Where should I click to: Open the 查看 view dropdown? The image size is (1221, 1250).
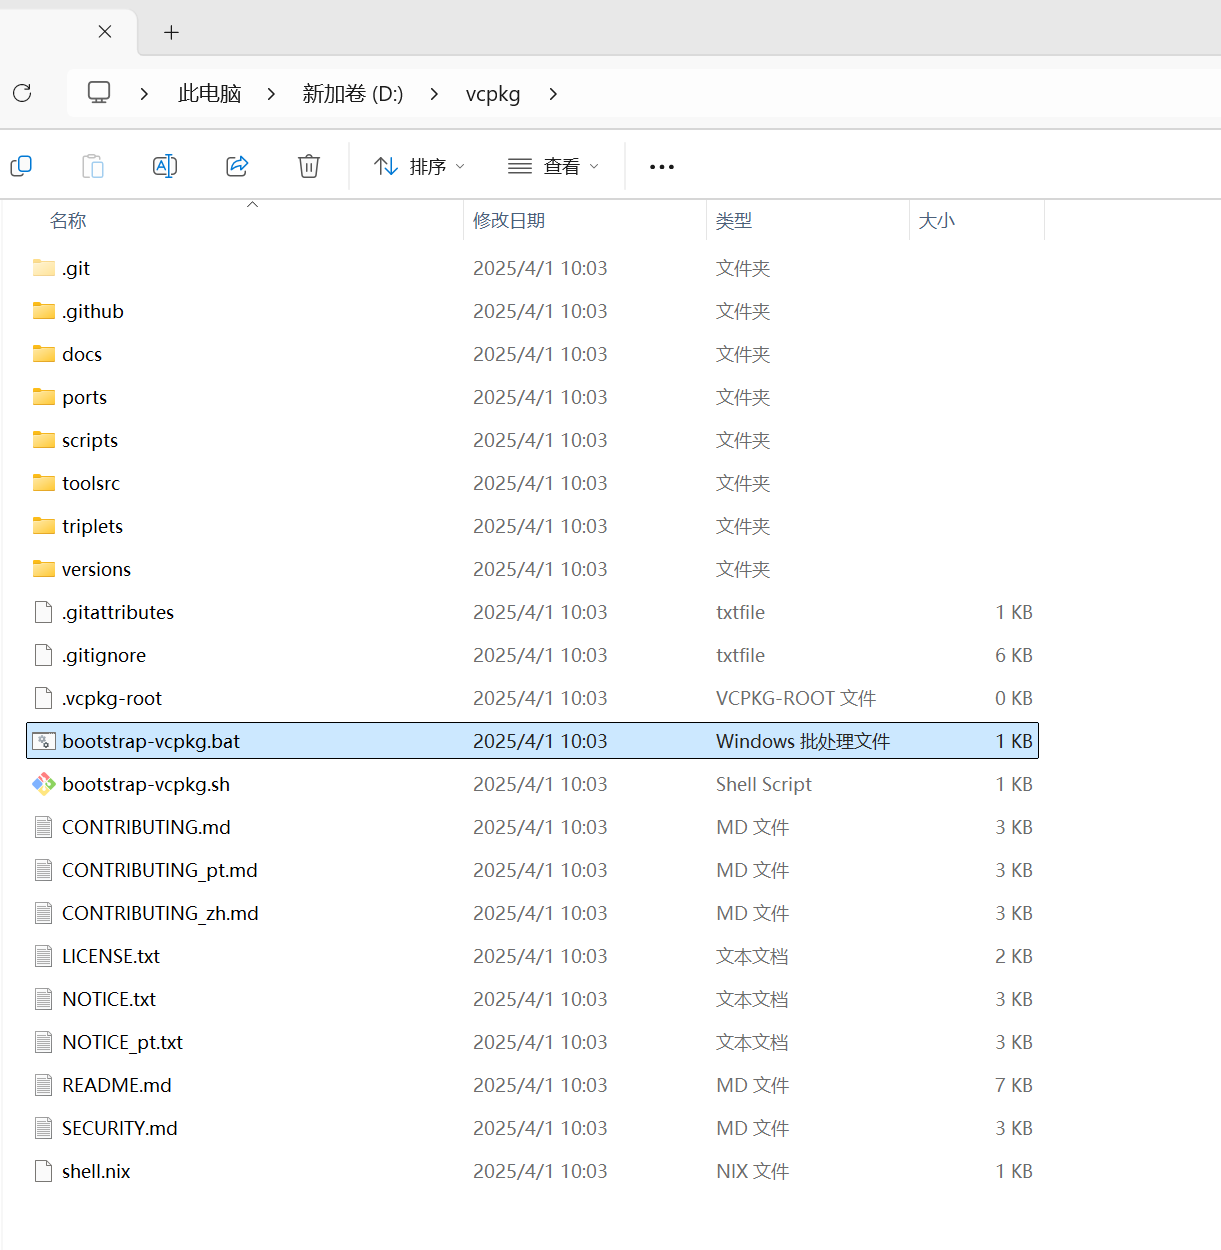coord(553,166)
